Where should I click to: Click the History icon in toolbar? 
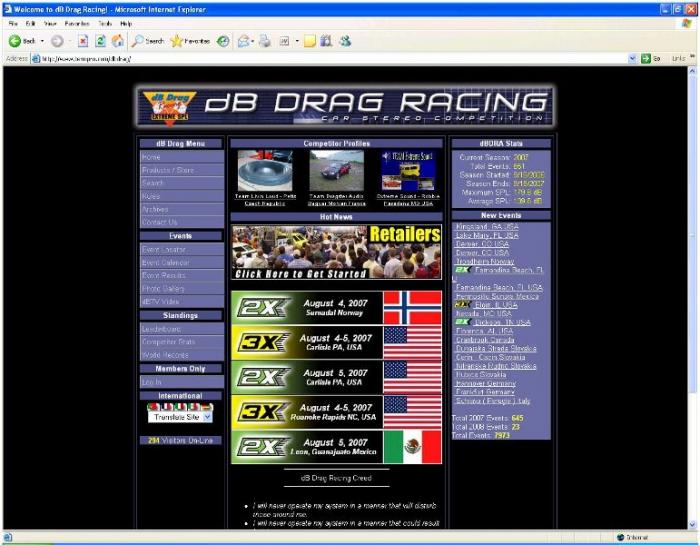coord(223,41)
